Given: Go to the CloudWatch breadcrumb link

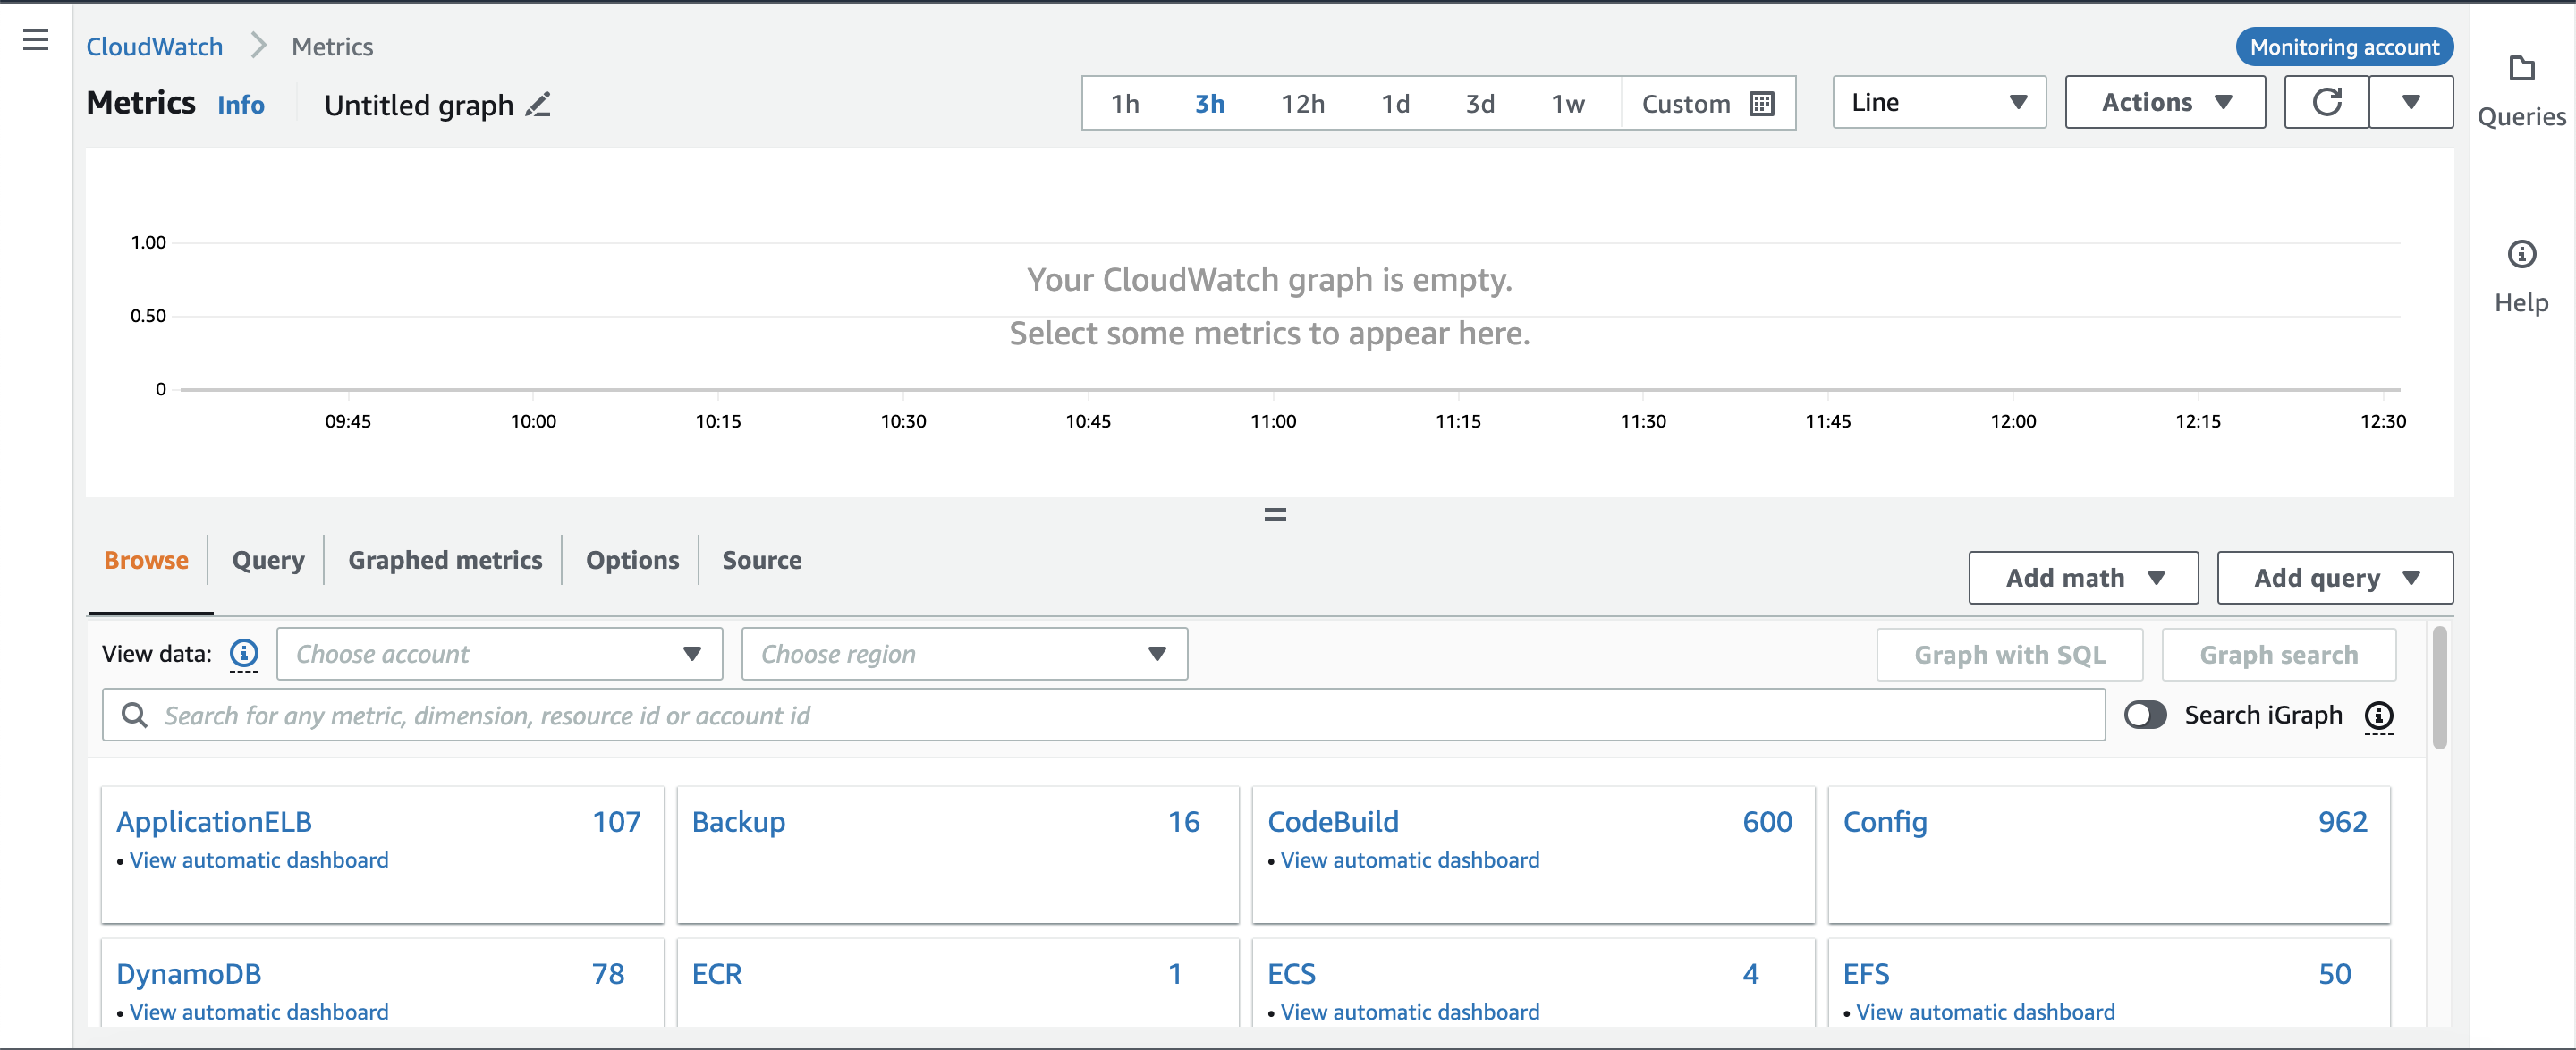Looking at the screenshot, I should click(x=154, y=47).
